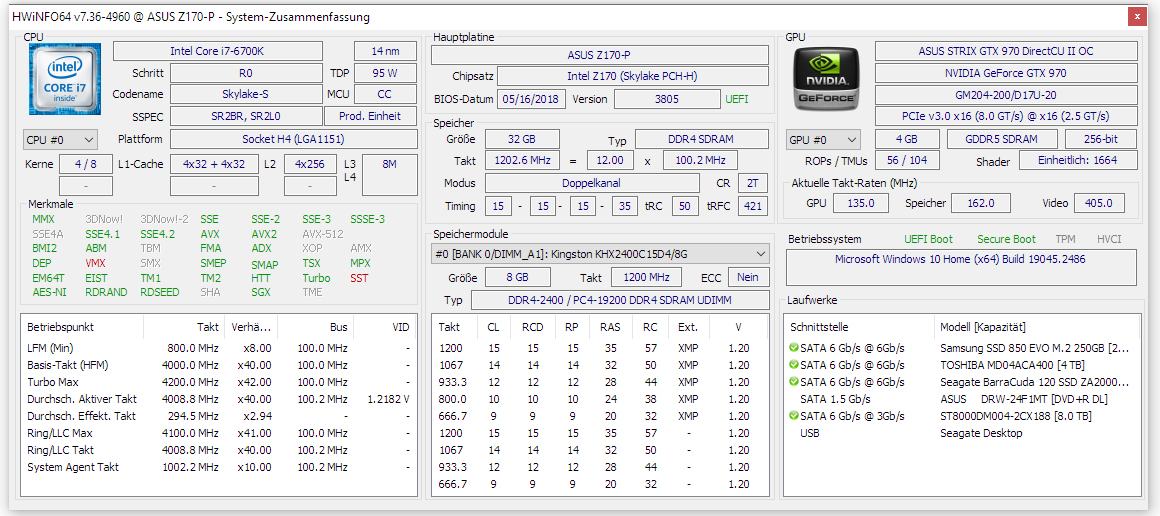
Task: Click the ASUS Z170-P mainboard field
Action: [600, 55]
